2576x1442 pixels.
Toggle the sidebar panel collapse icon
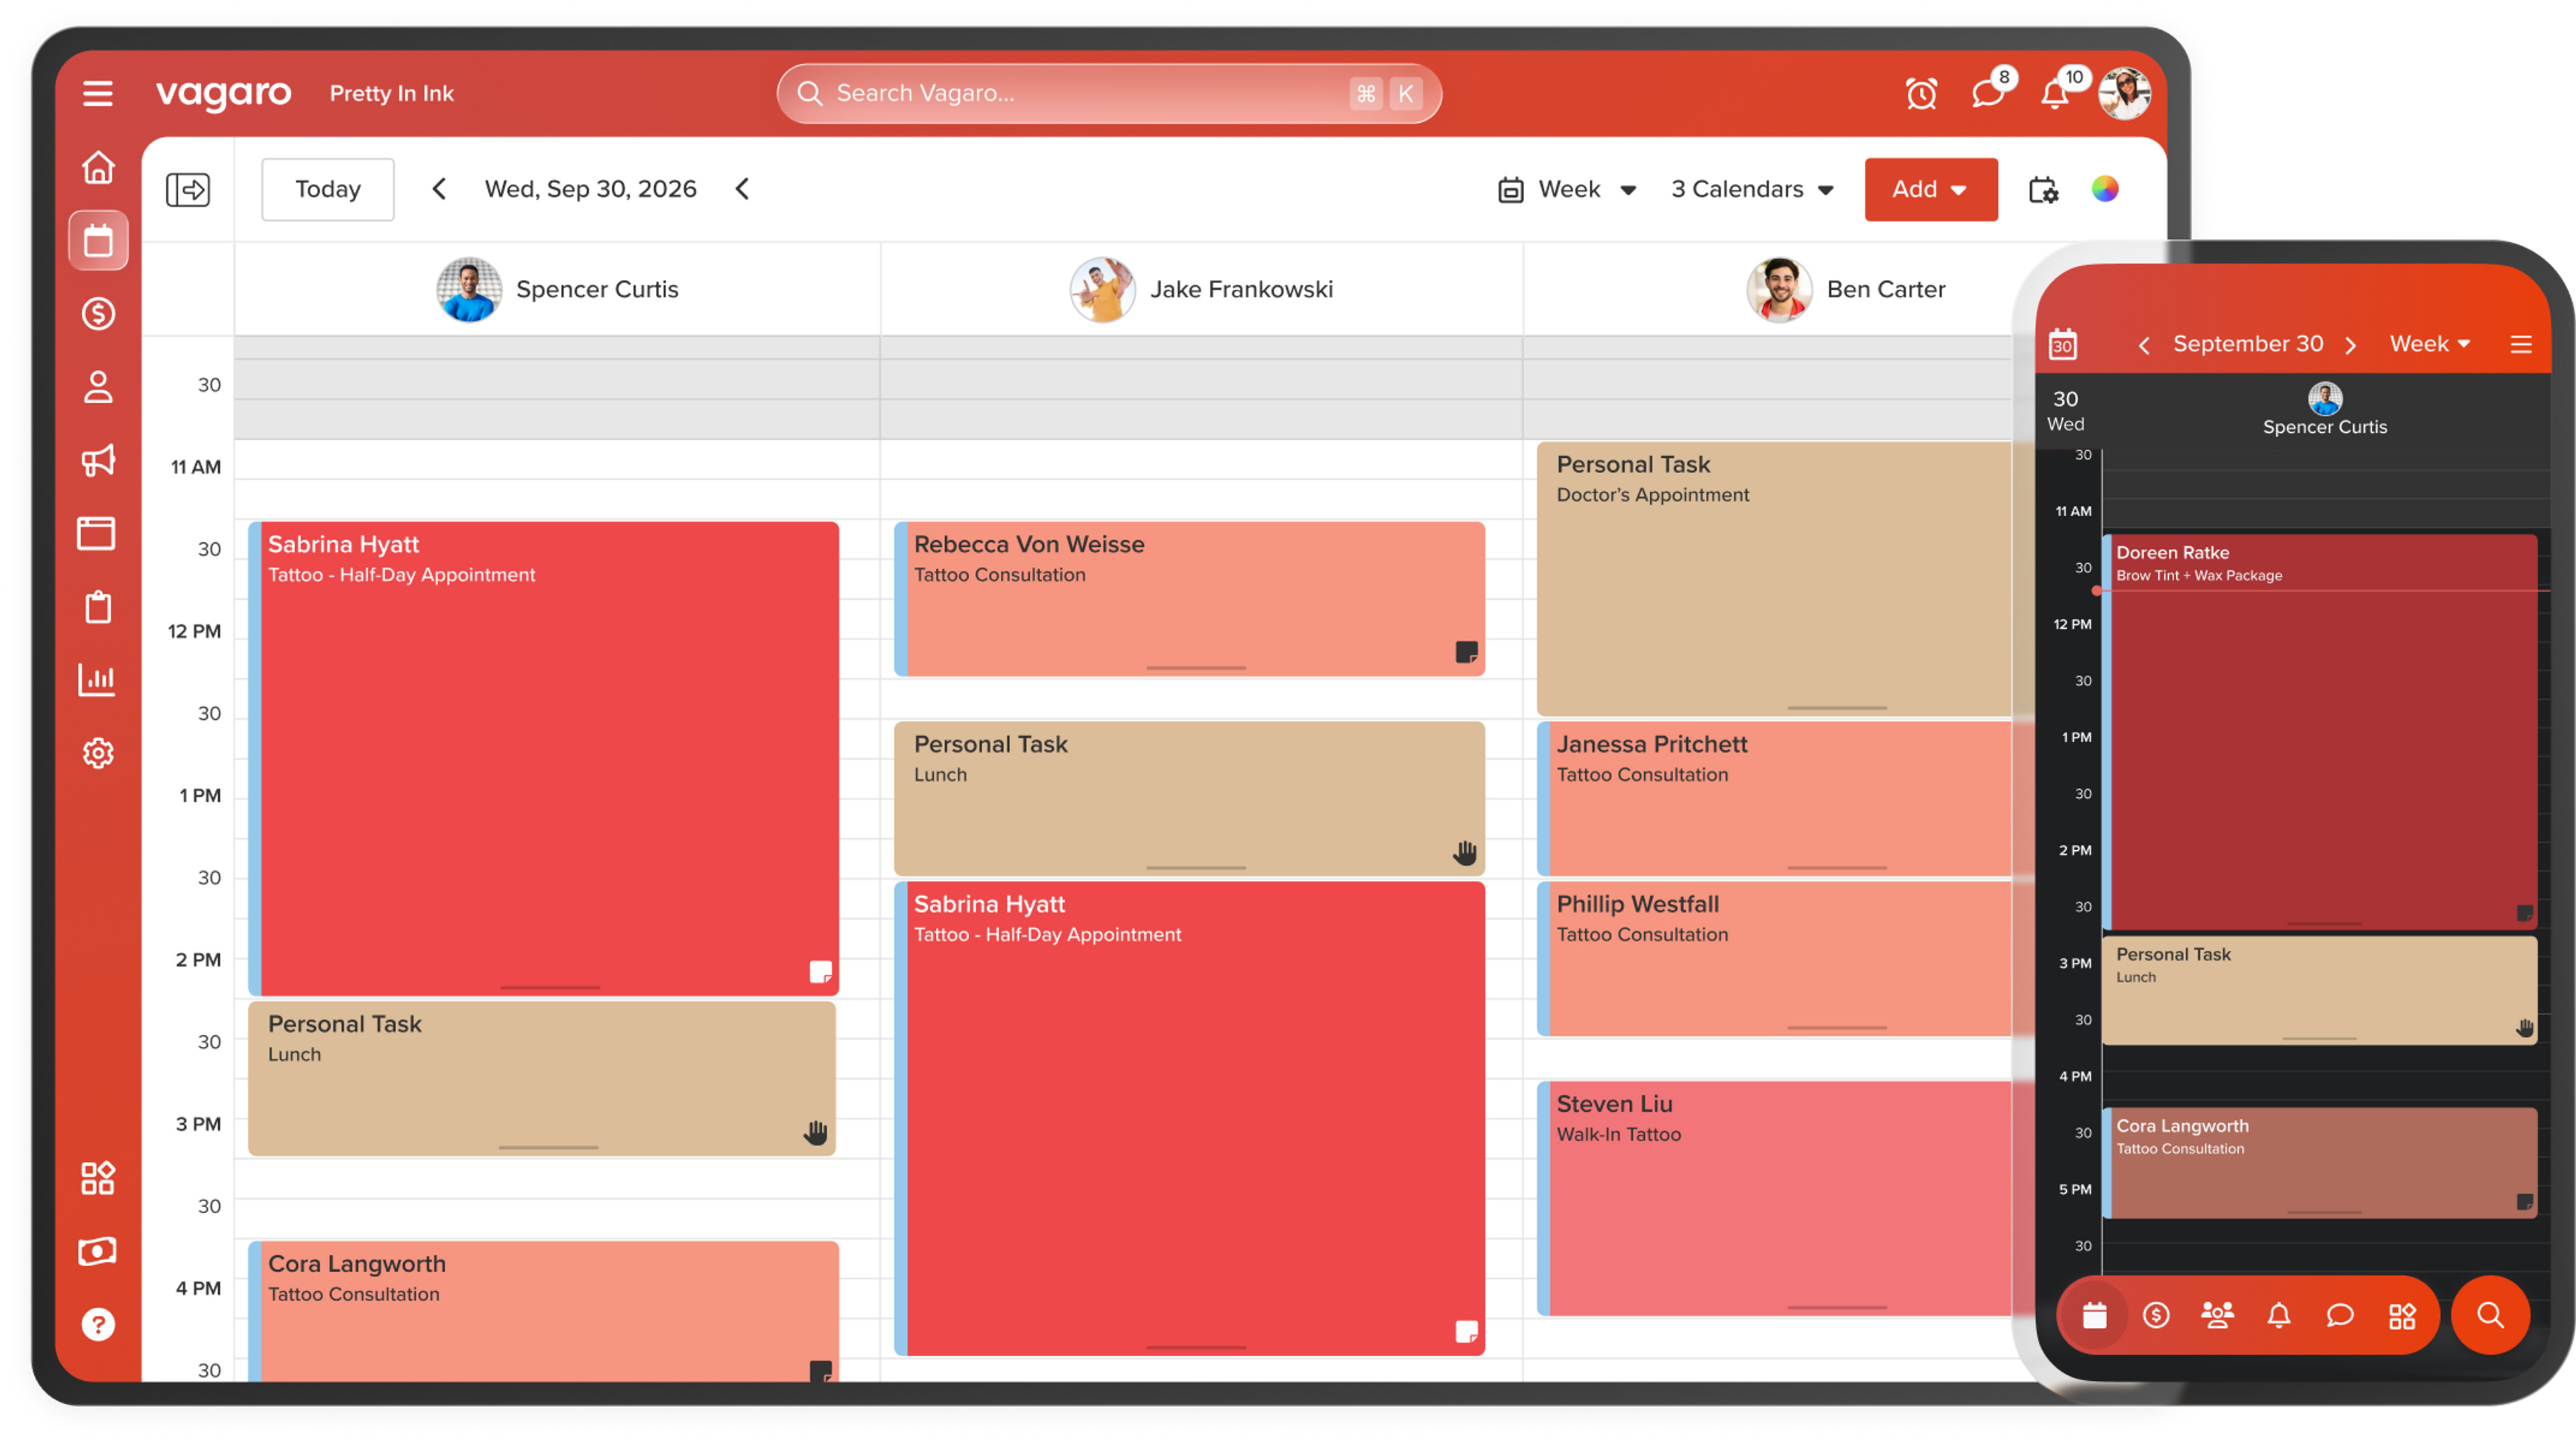tap(188, 189)
